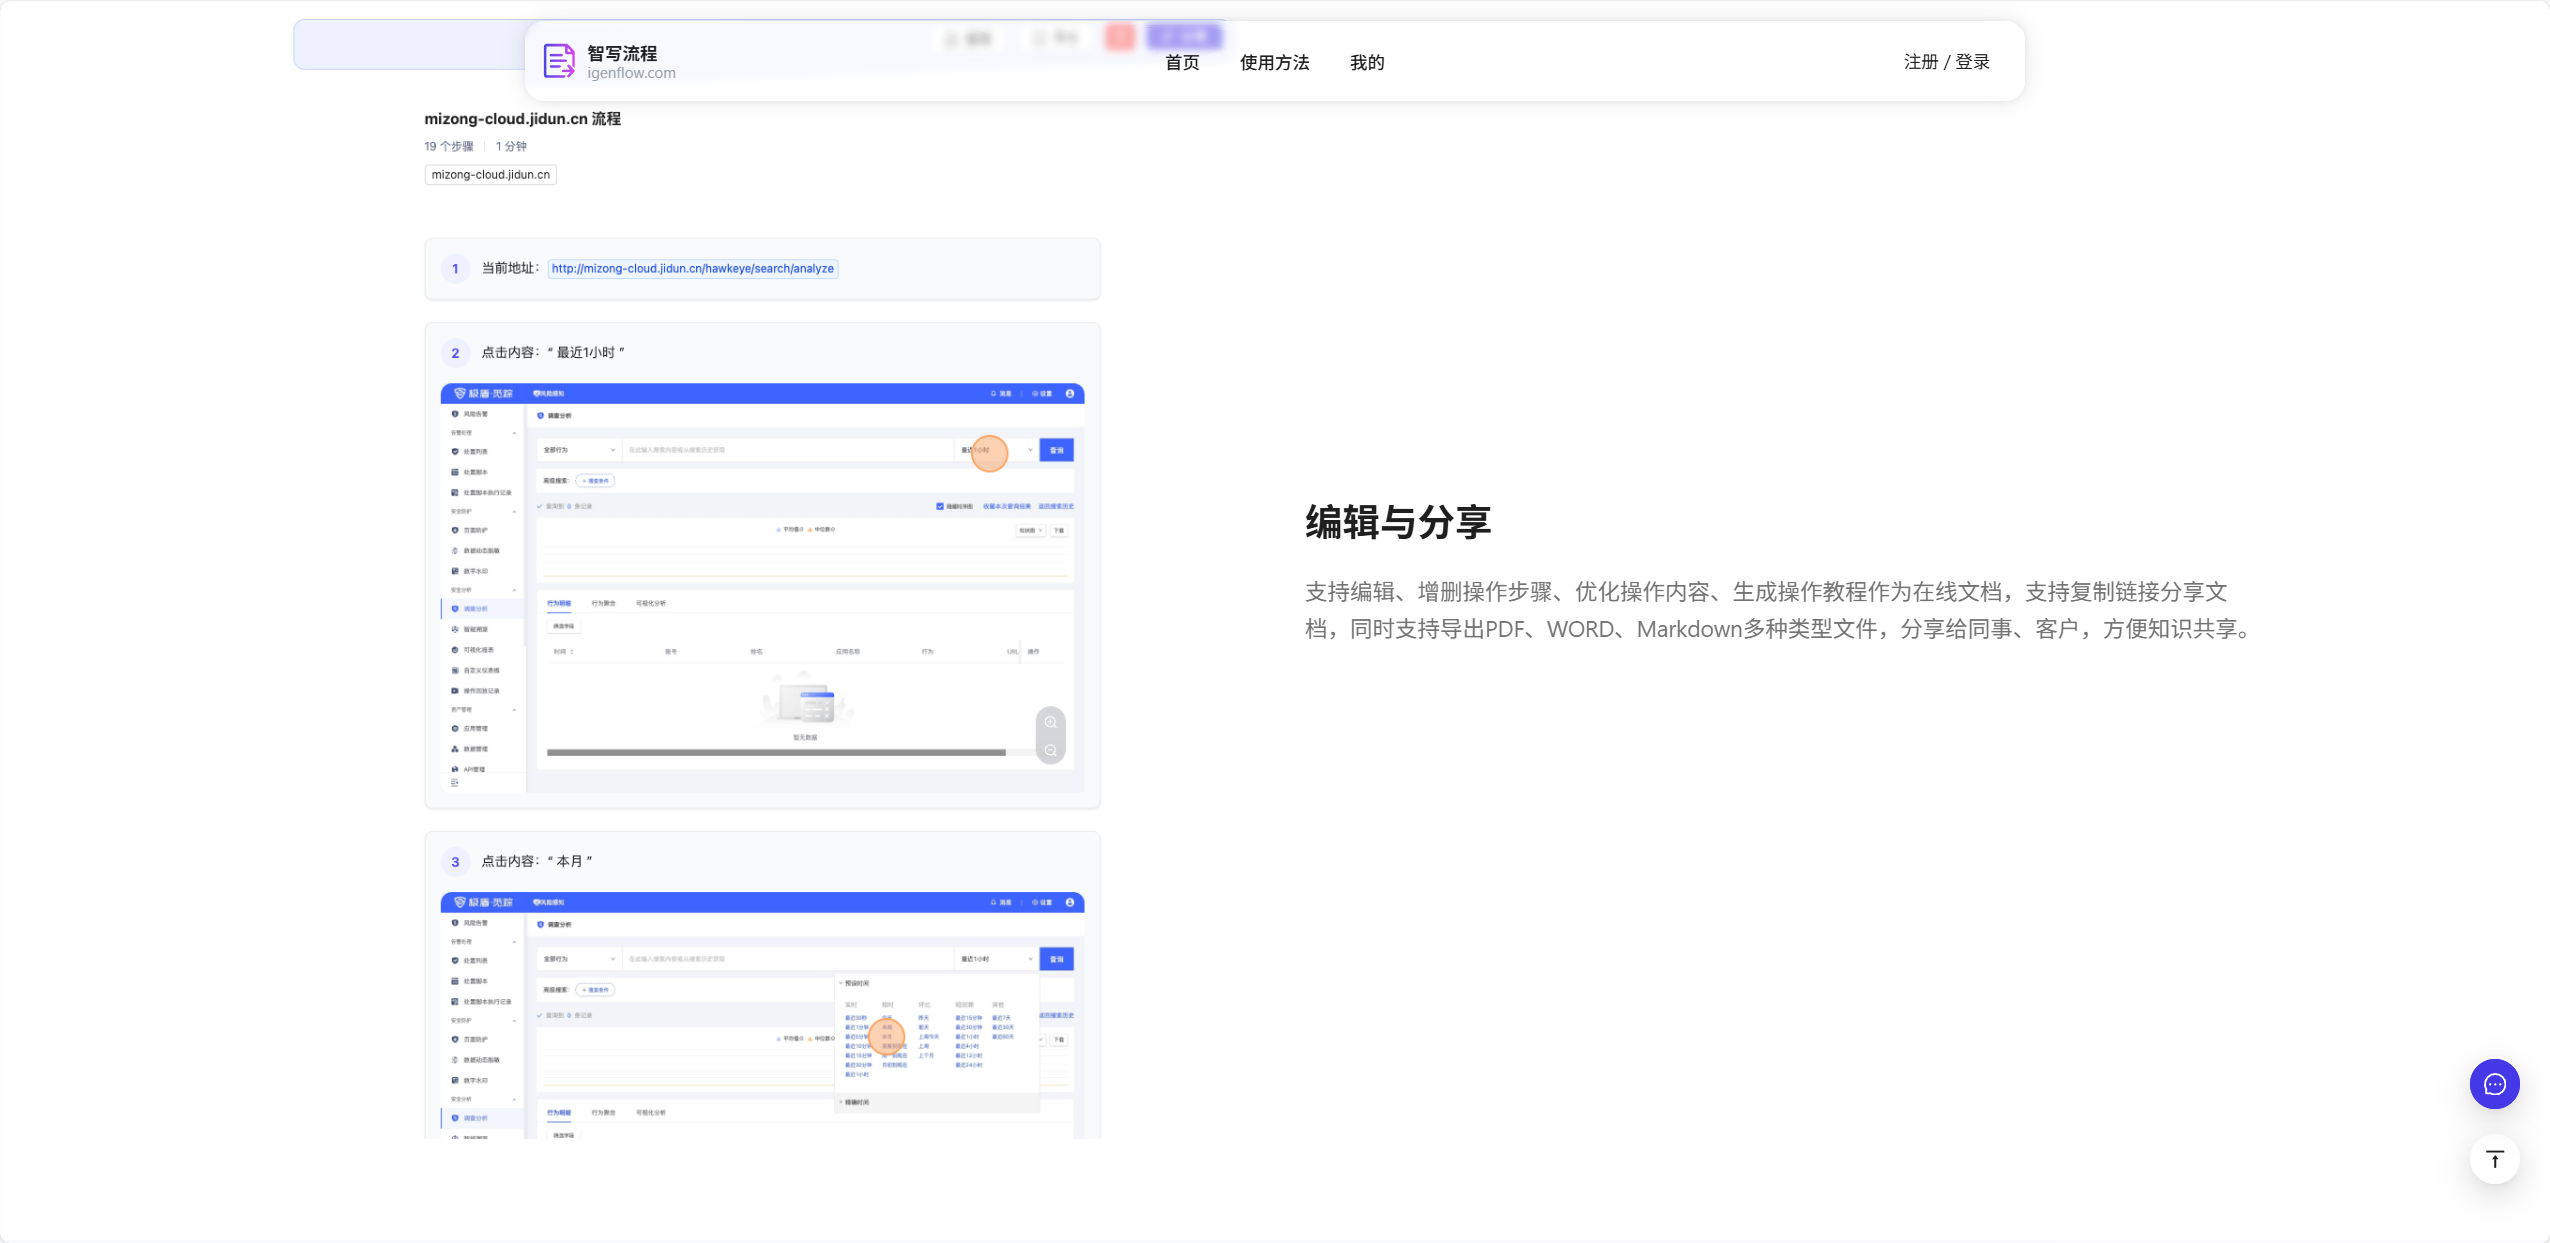
Task: Click the '19 个步骤' text
Action: [x=448, y=146]
